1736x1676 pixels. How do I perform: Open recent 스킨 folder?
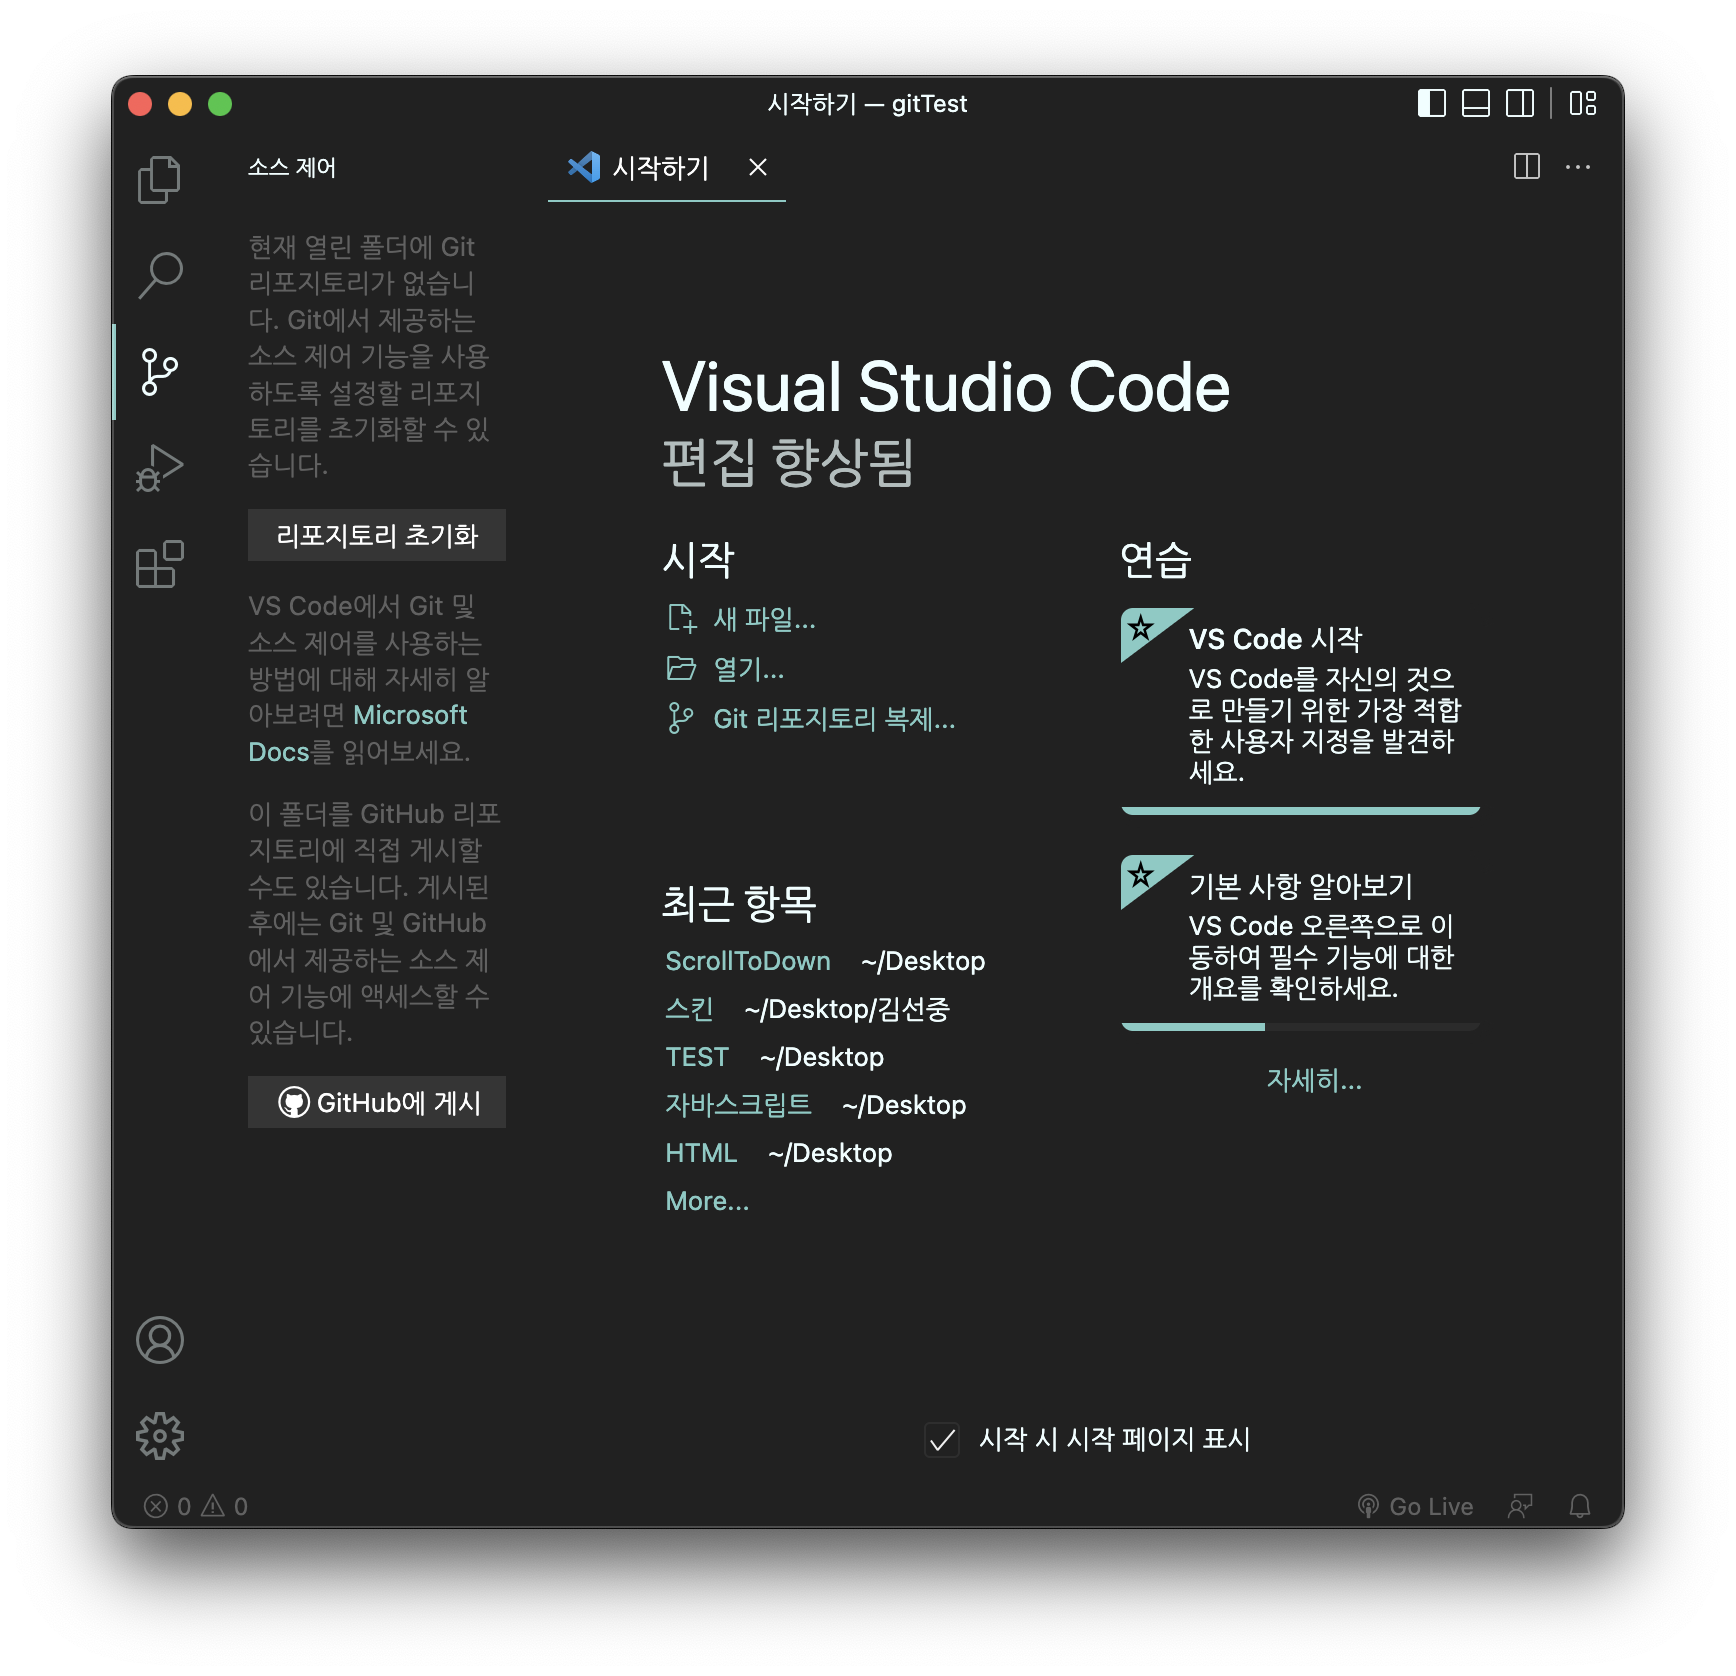click(689, 1009)
